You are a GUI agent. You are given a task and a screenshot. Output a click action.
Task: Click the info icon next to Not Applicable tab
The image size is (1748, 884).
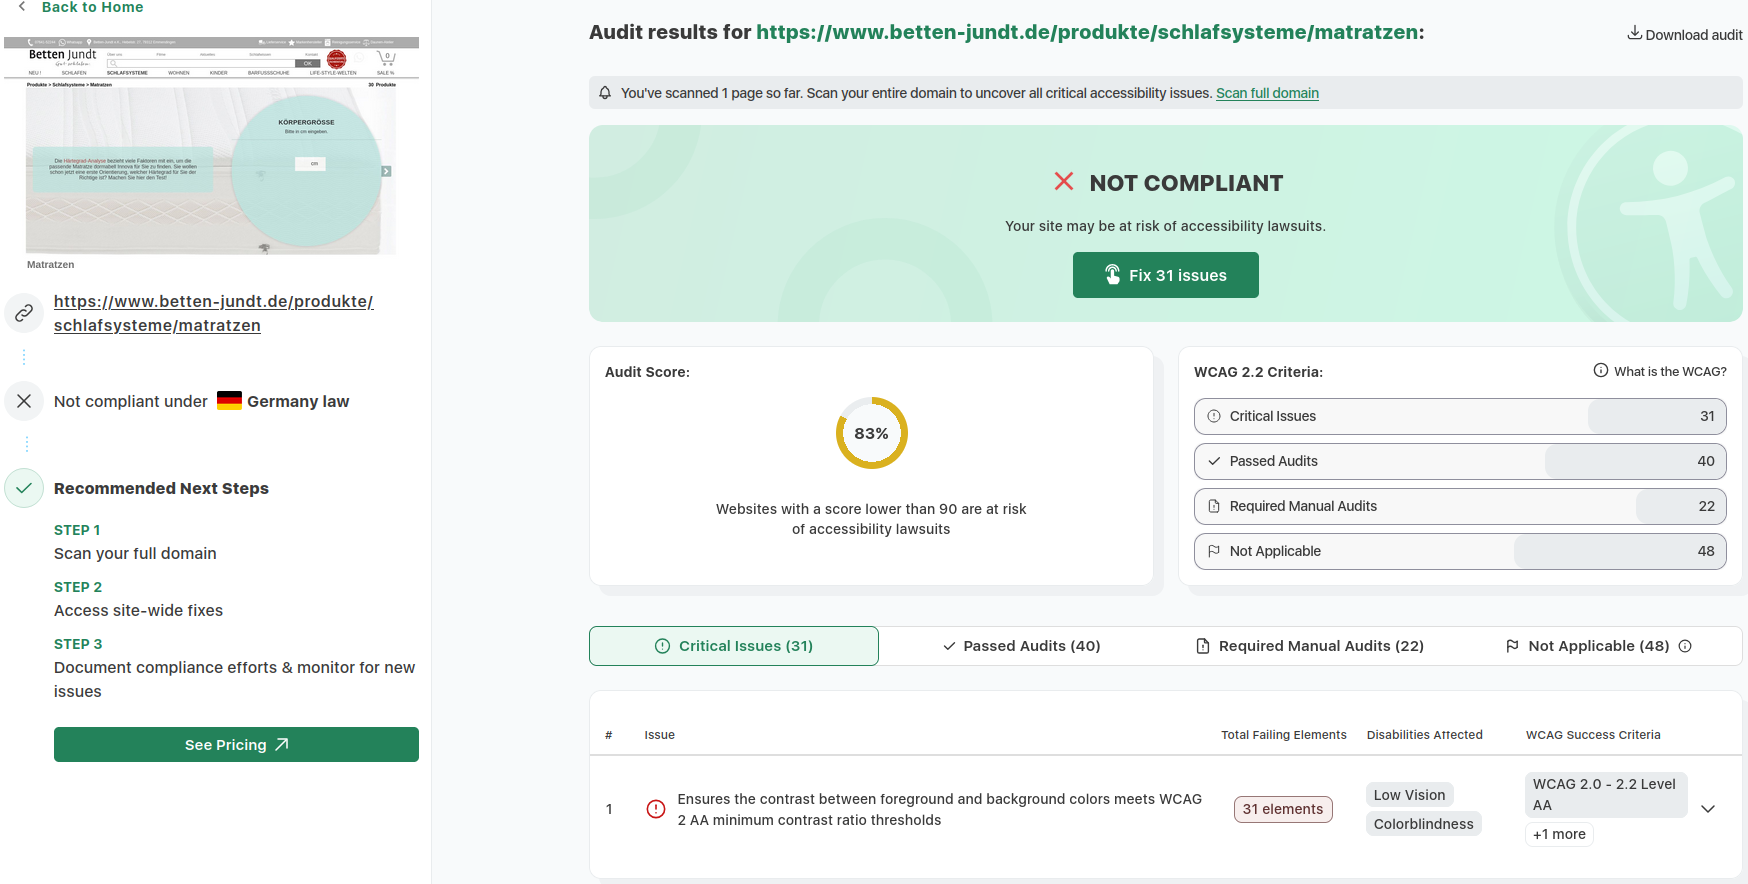pyautogui.click(x=1685, y=646)
